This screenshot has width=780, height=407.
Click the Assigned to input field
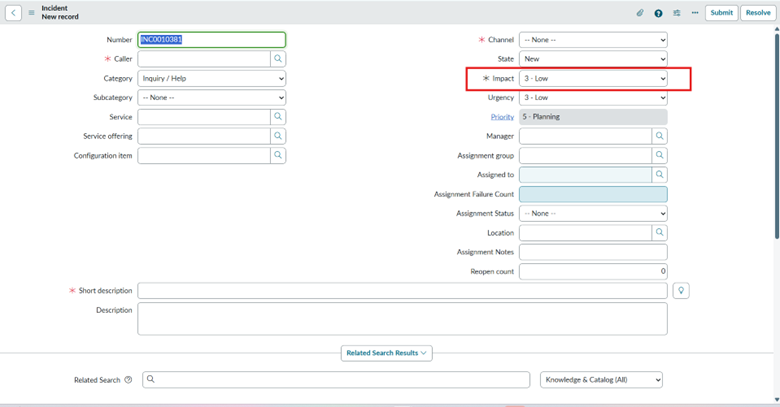coord(585,175)
